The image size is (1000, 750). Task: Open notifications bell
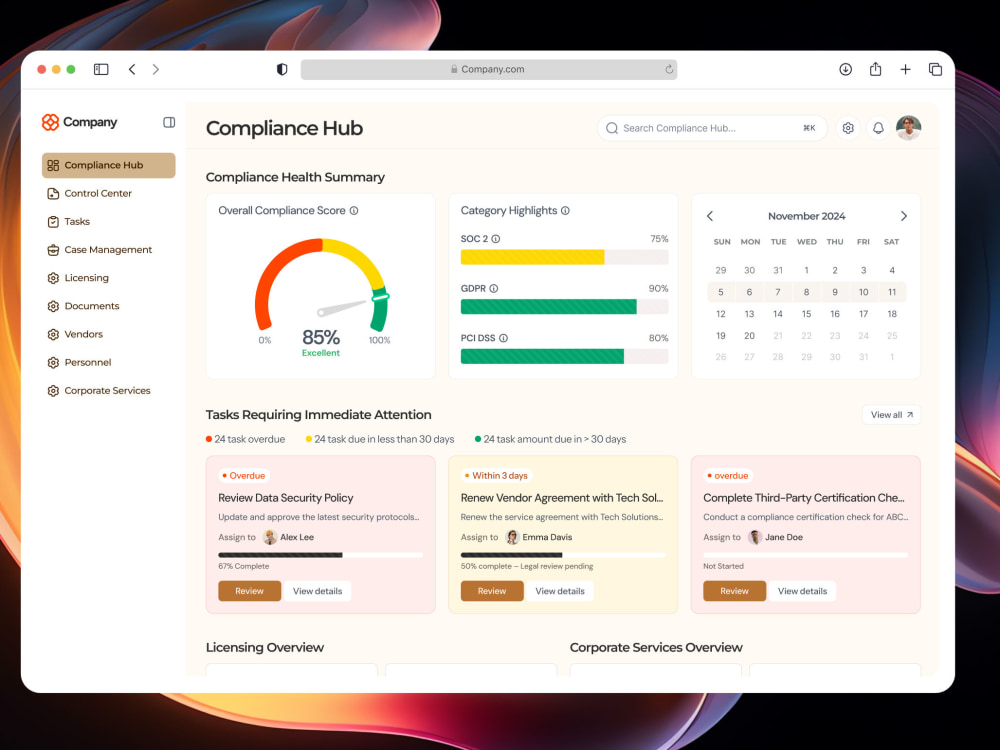click(878, 128)
